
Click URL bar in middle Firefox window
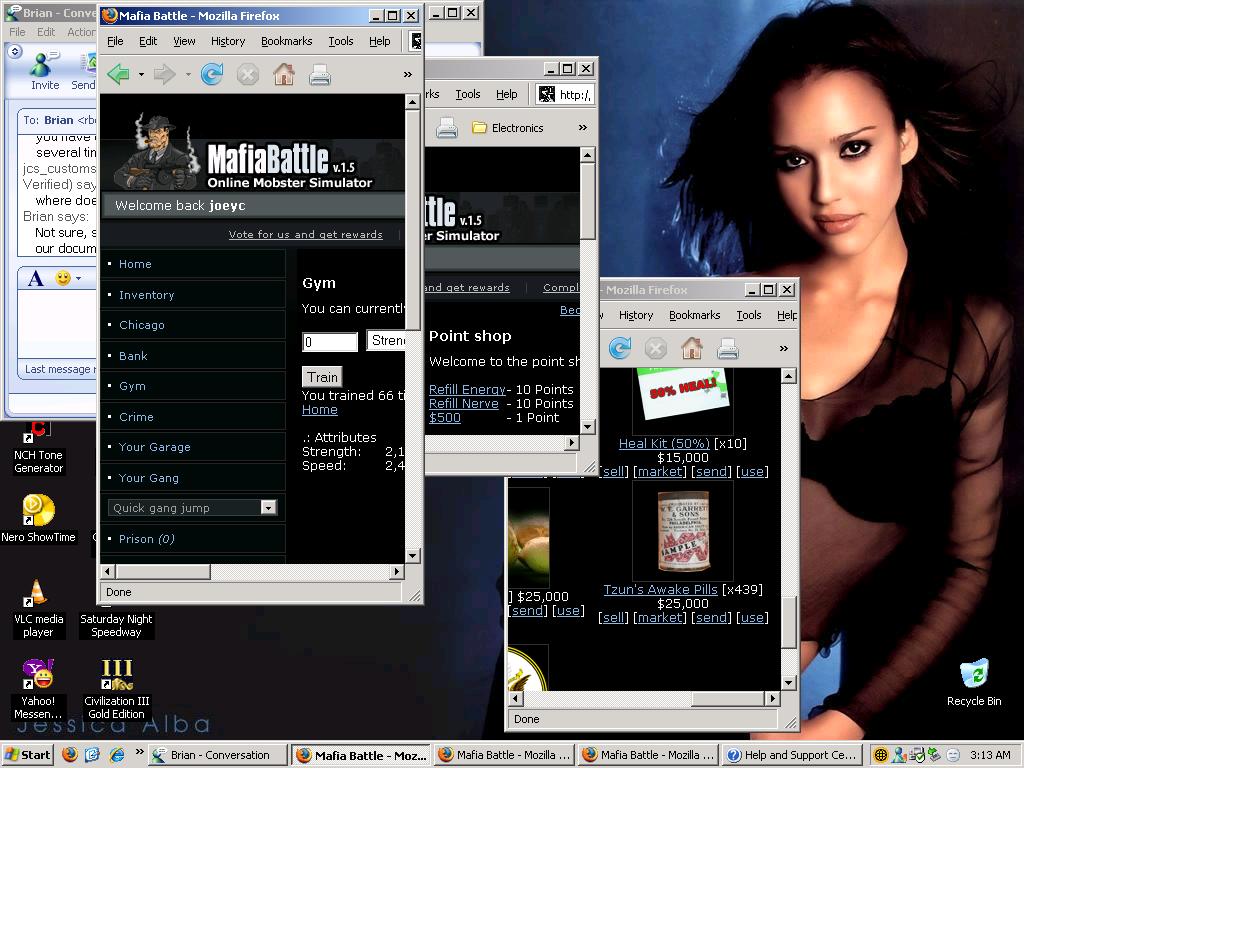[566, 94]
